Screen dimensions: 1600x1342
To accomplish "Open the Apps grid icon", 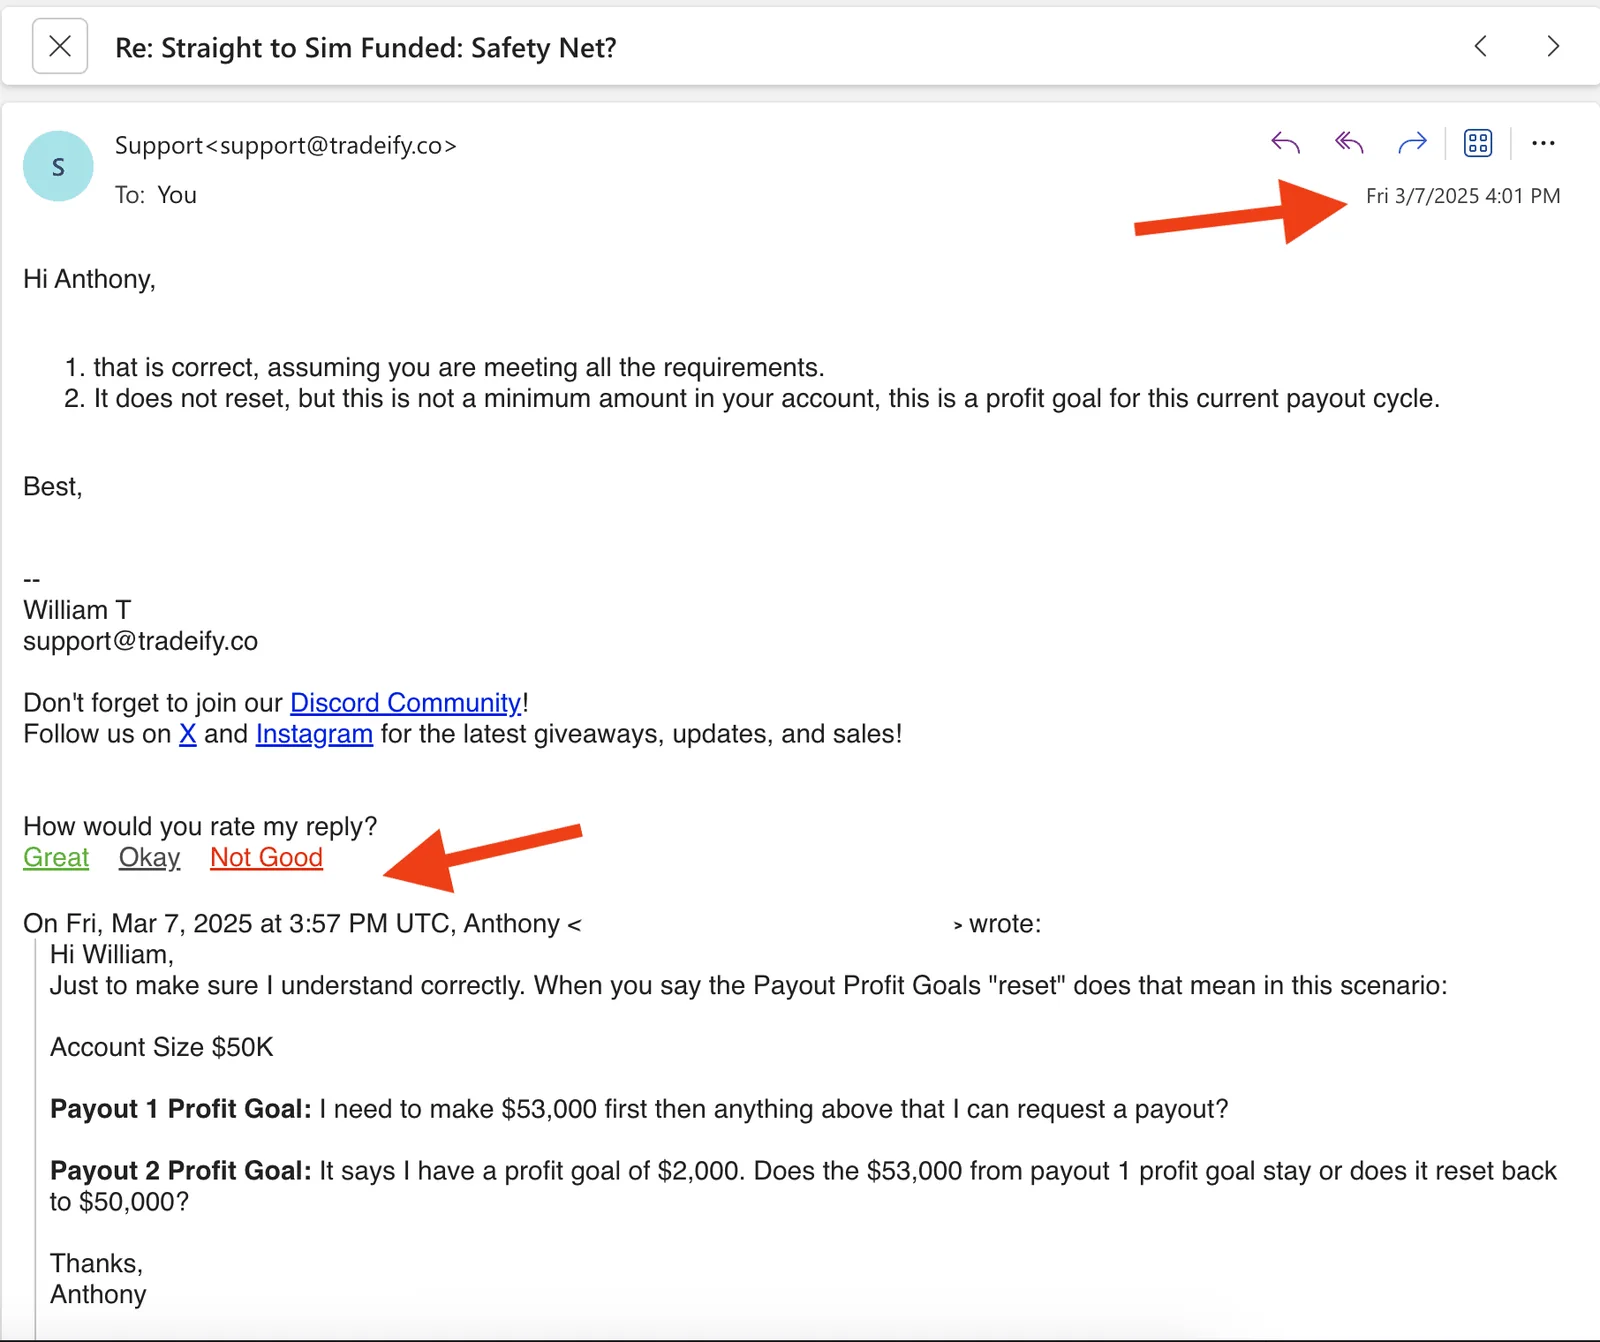I will (x=1478, y=143).
